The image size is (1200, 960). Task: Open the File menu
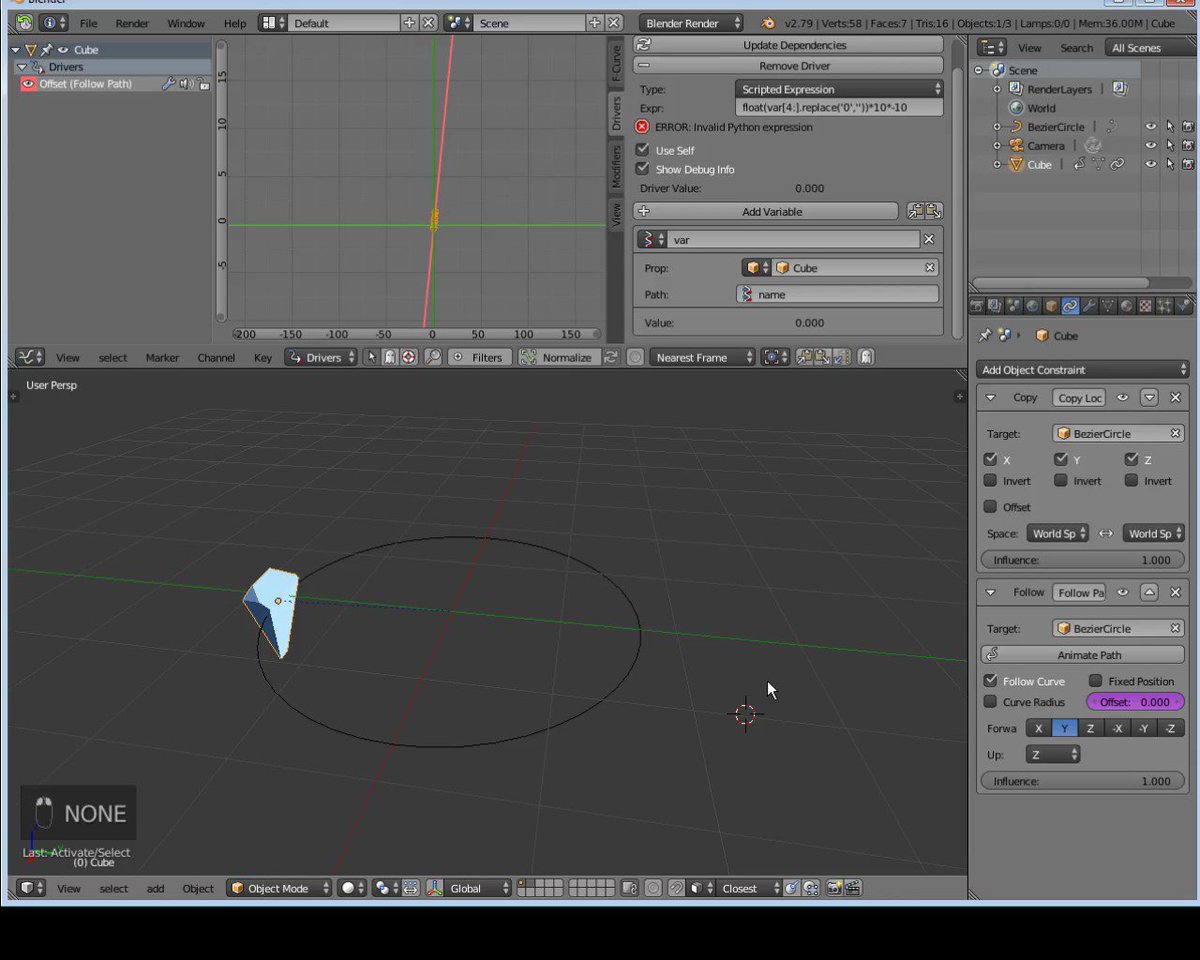(x=89, y=23)
